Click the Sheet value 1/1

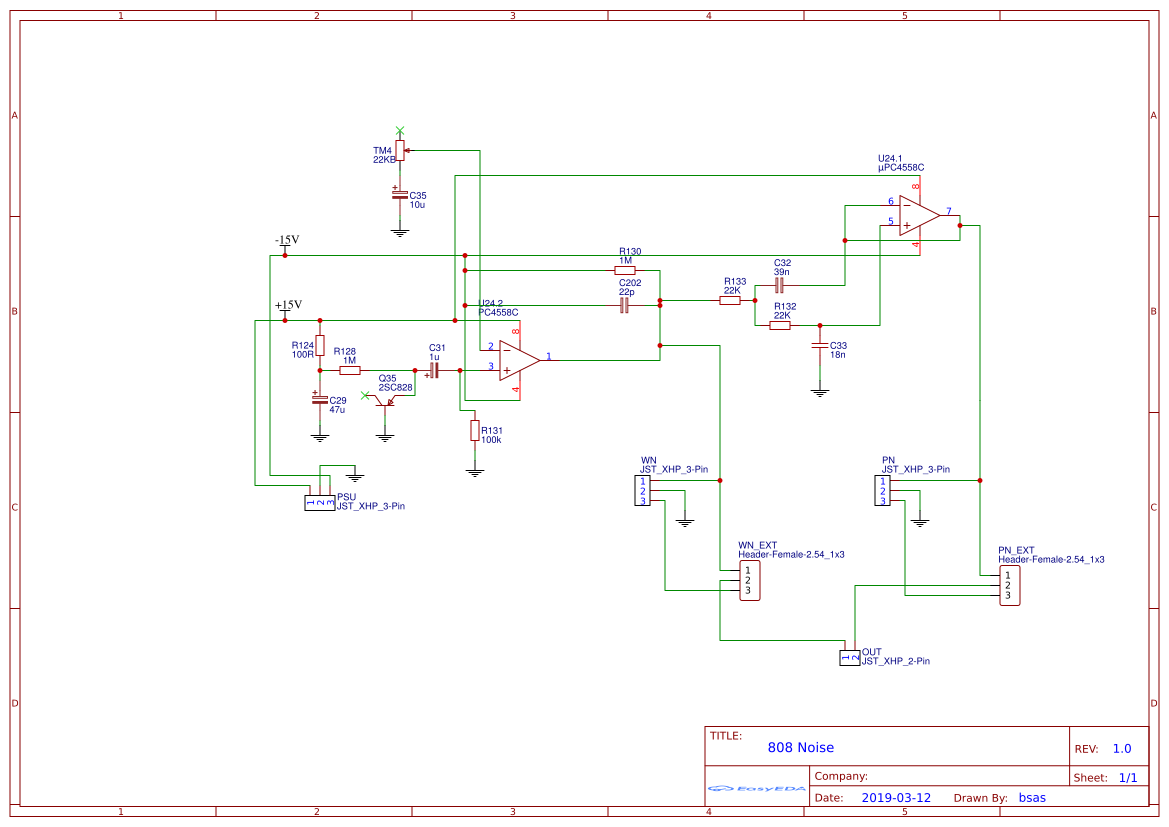coord(1128,778)
